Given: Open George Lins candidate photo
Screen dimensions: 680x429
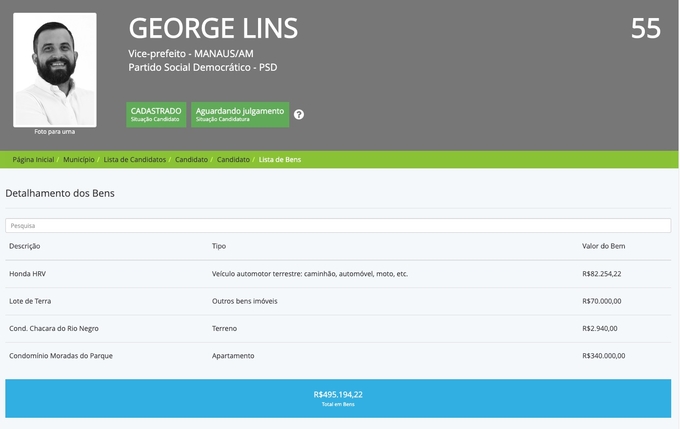Looking at the screenshot, I should (55, 70).
